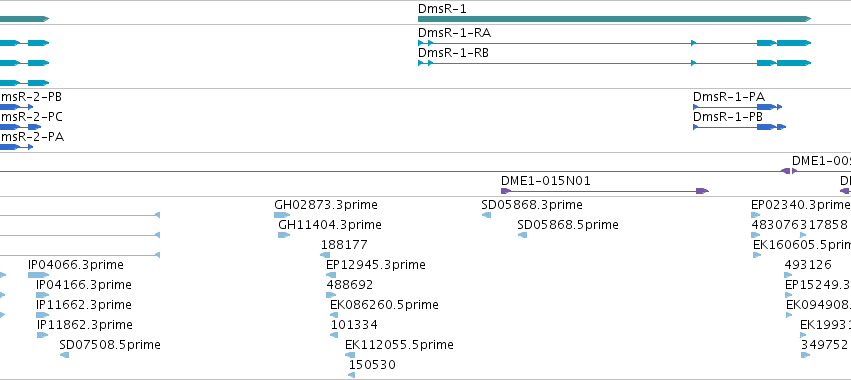Select the 483076317858 feature label
Image resolution: width=851 pixels, height=380 pixels.
tap(799, 225)
